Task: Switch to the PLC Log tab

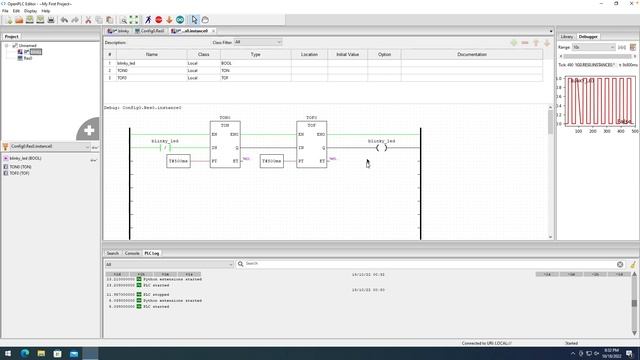Action: 152,253
